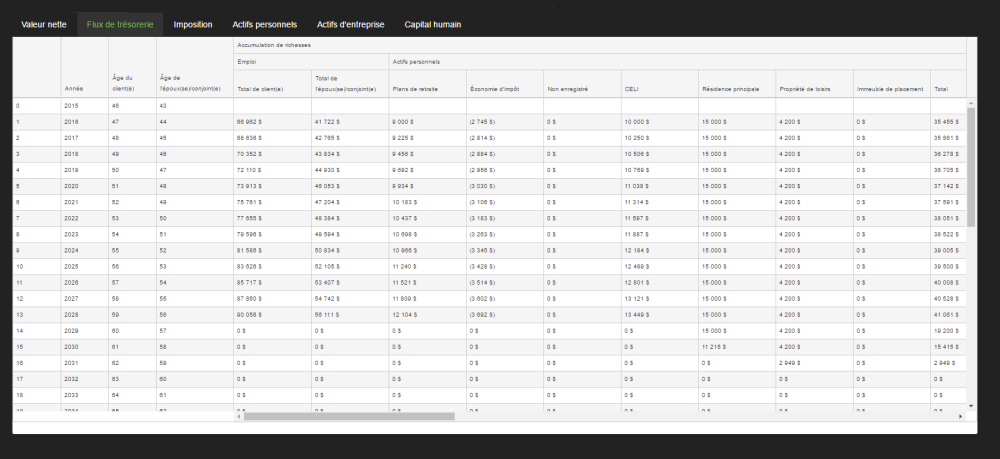Click the Total de l'époux(se)/conjoint(e) header
The image size is (1000, 459).
pyautogui.click(x=350, y=83)
